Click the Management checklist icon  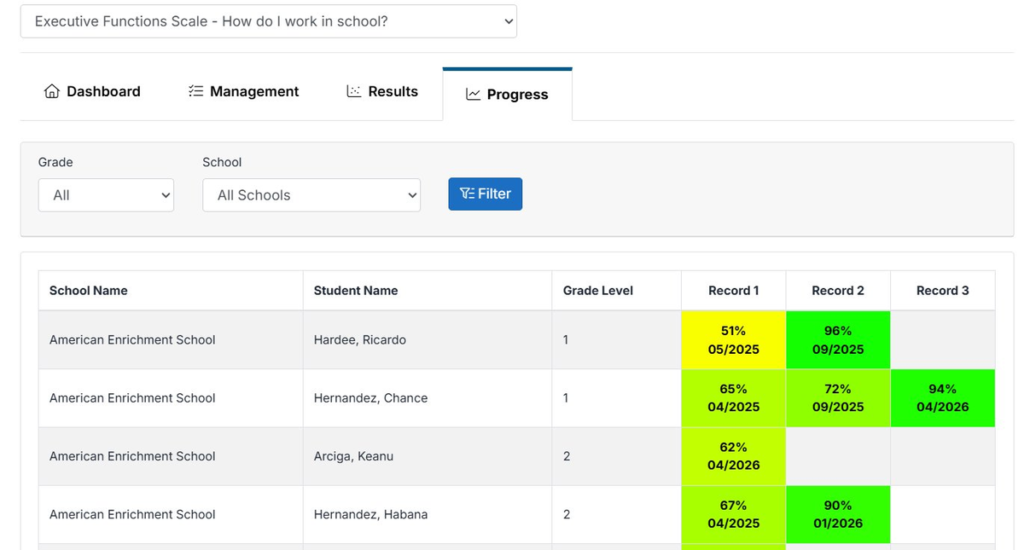(196, 92)
